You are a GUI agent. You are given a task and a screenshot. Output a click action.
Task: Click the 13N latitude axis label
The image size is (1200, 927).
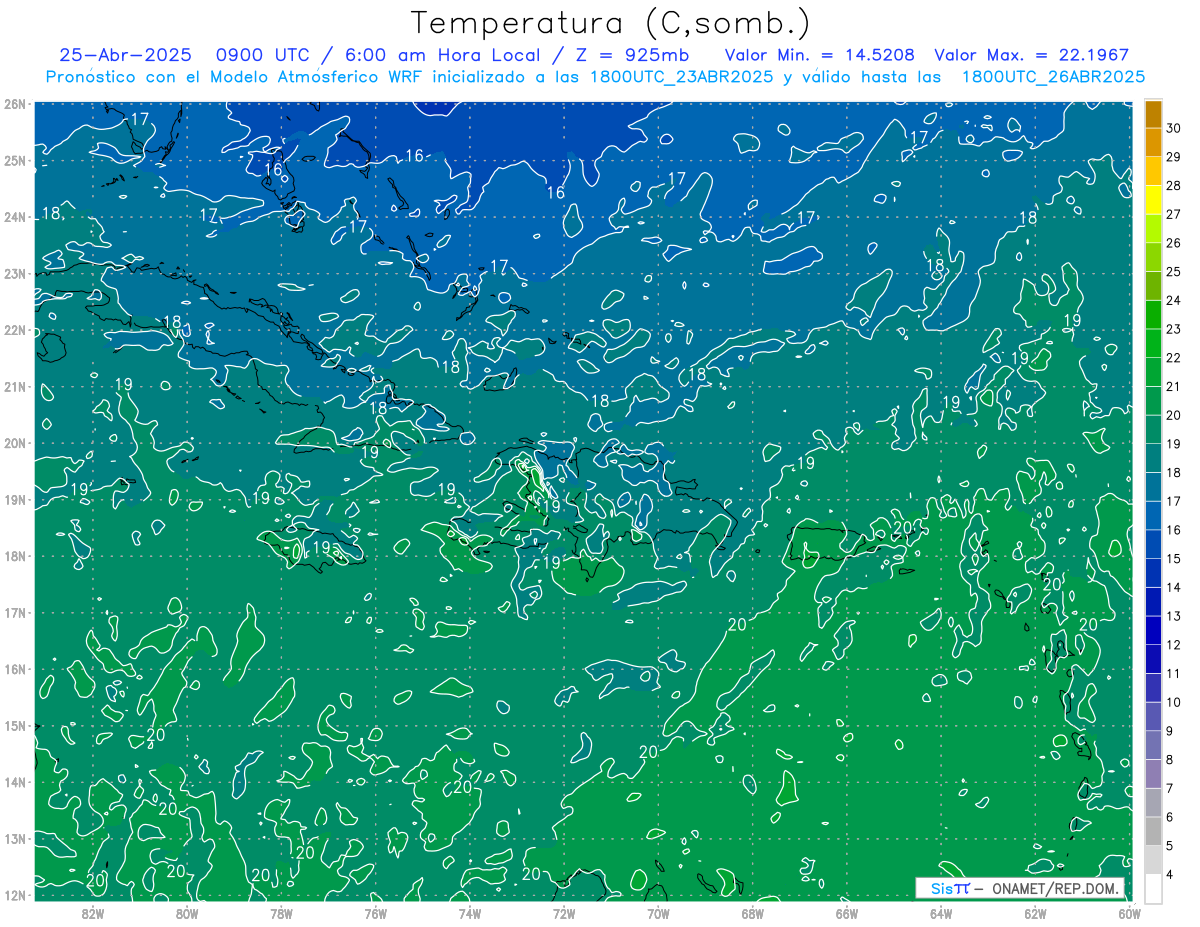(x=14, y=838)
